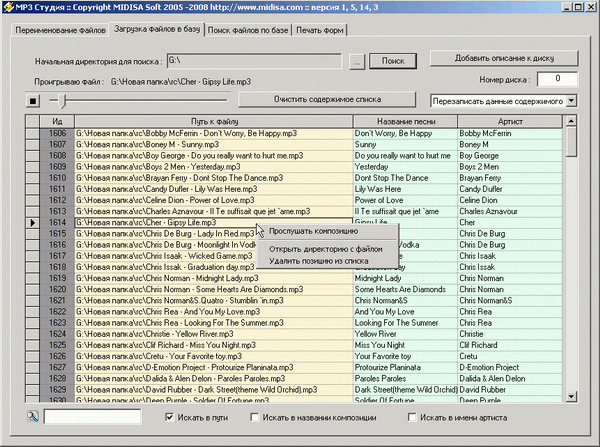Screen dimensions: 600x447
Task: Click the browse '...' button beside directory field
Action: tap(357, 61)
